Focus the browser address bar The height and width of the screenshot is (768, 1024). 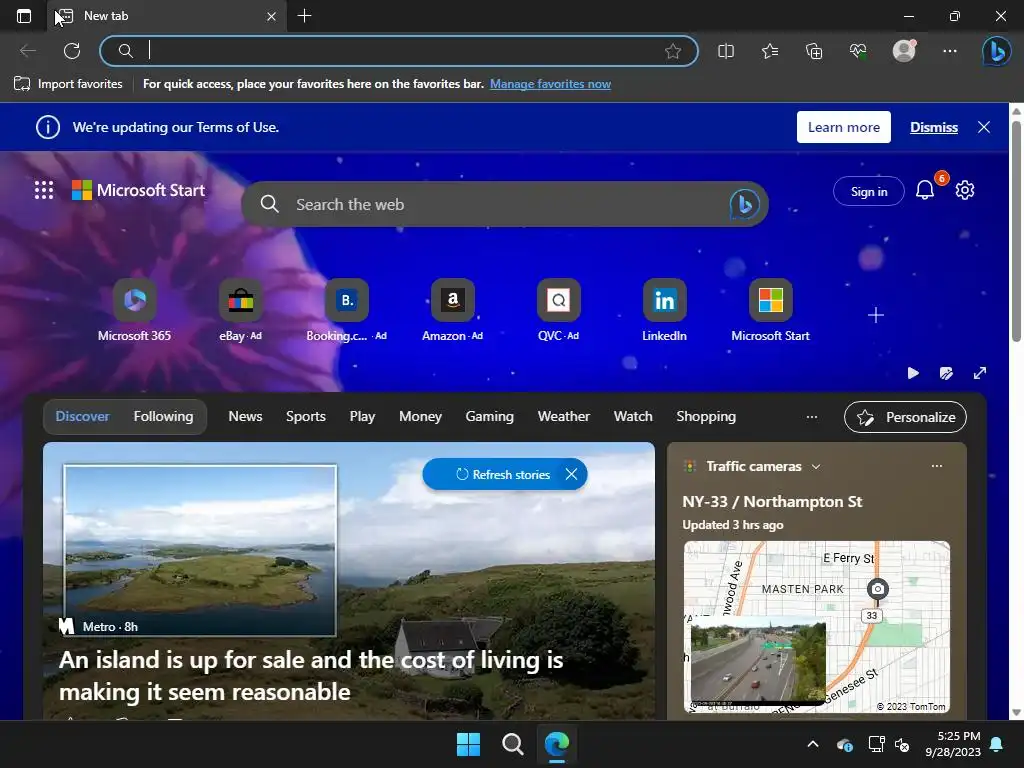coord(398,51)
